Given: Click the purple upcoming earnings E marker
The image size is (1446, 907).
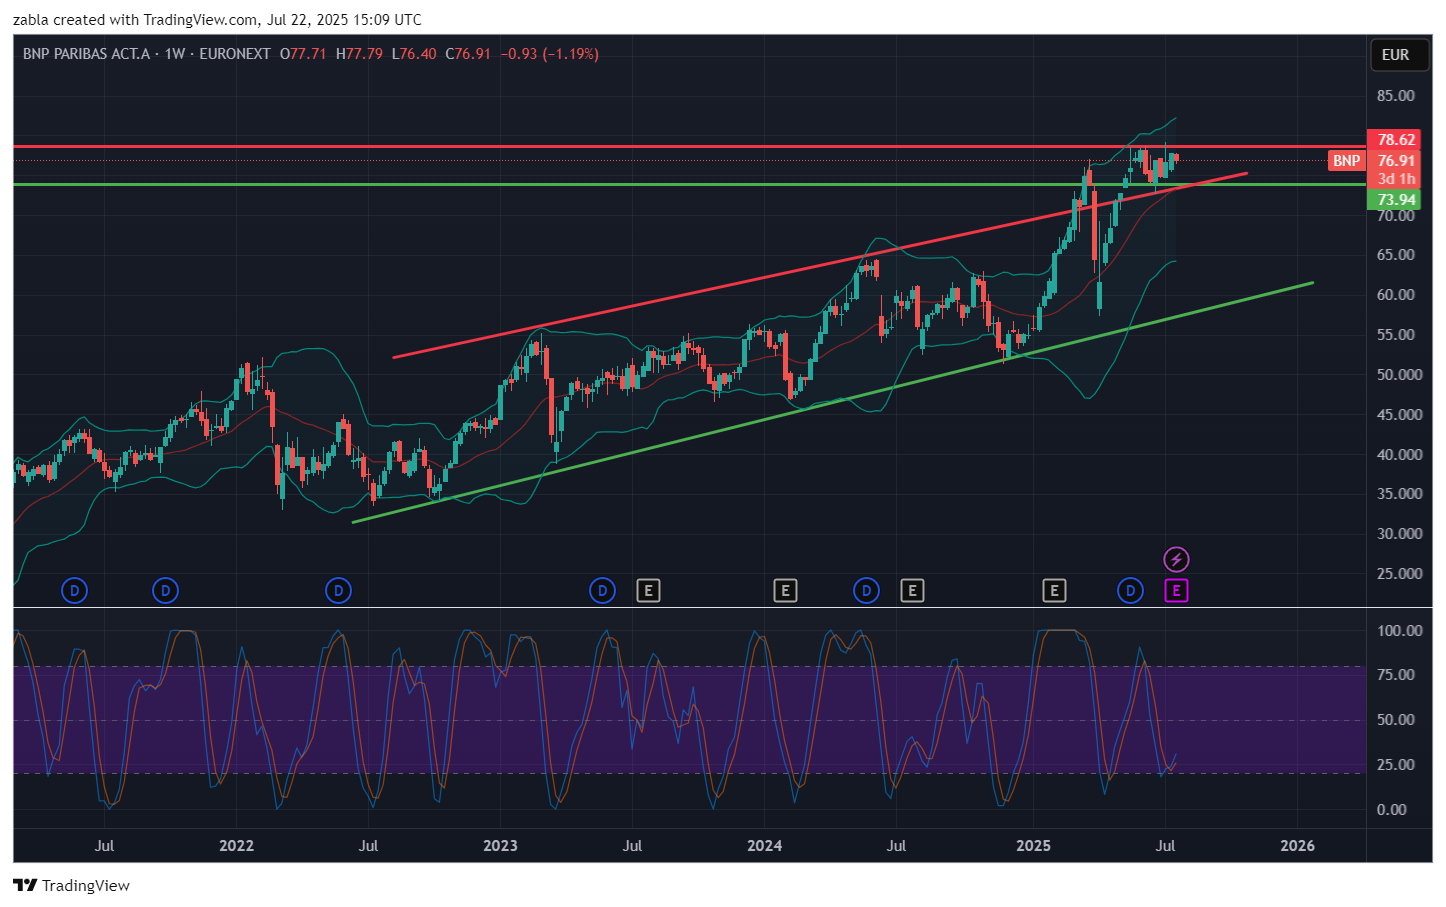Looking at the screenshot, I should pos(1176,591).
